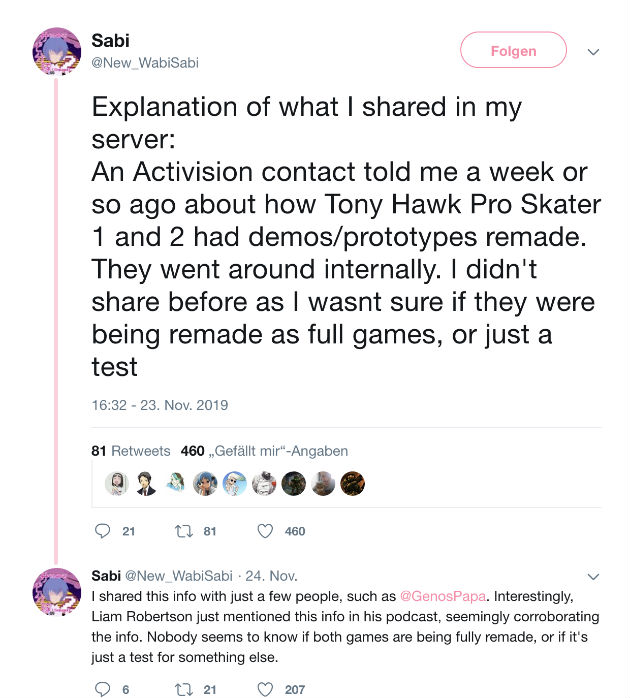Expand the follow-up tweet options chevron
630x698 pixels.
coord(592,576)
